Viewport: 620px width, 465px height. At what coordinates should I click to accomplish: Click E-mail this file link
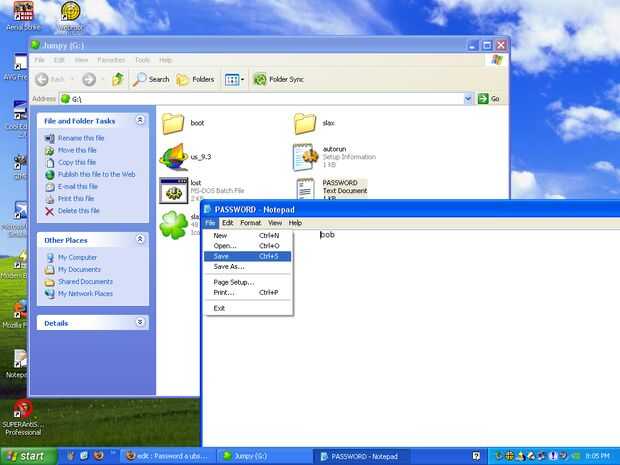(78, 187)
